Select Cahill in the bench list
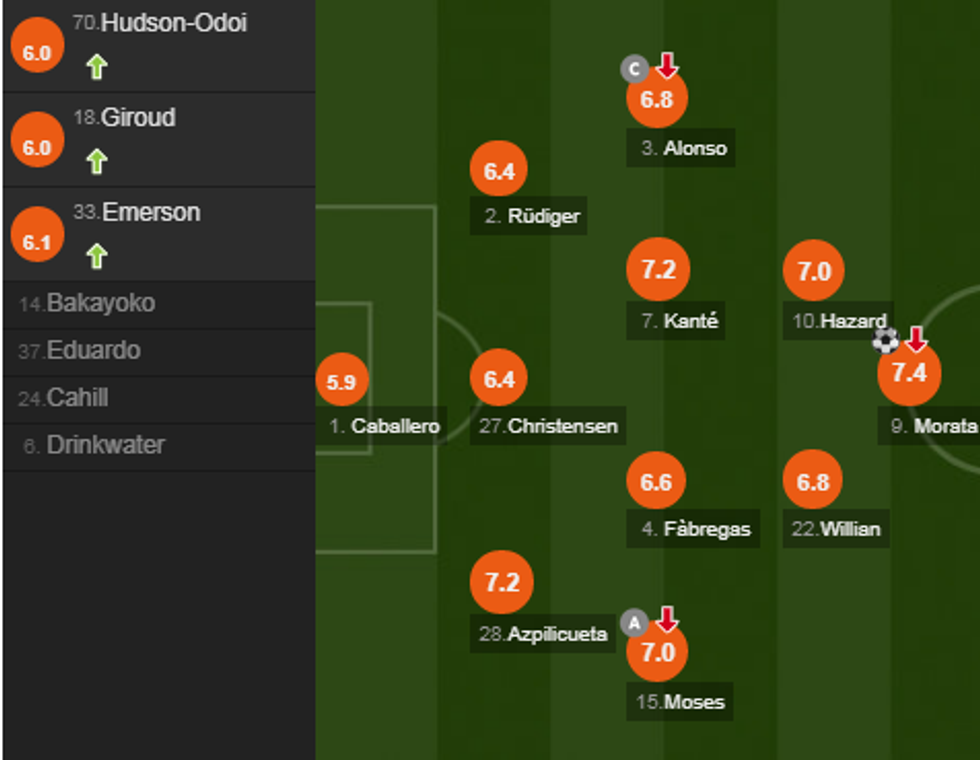Image resolution: width=980 pixels, height=760 pixels. click(76, 398)
